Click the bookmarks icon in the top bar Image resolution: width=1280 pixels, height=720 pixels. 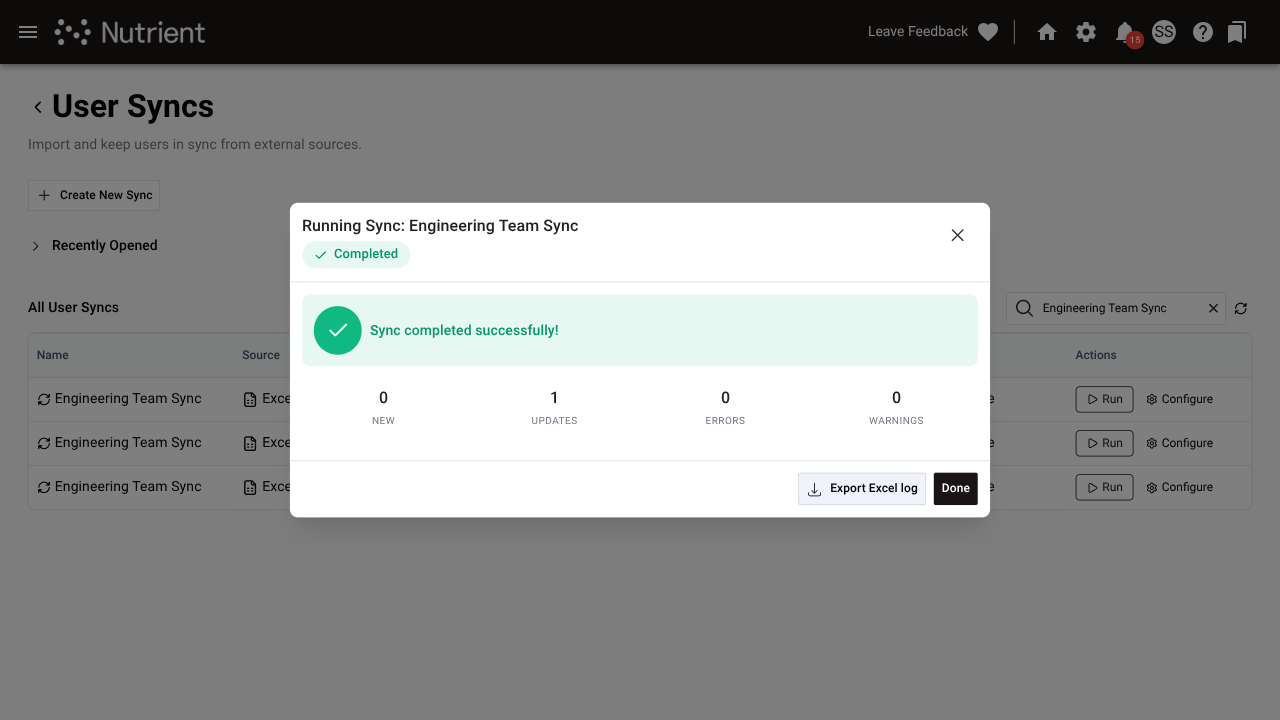(x=1237, y=31)
